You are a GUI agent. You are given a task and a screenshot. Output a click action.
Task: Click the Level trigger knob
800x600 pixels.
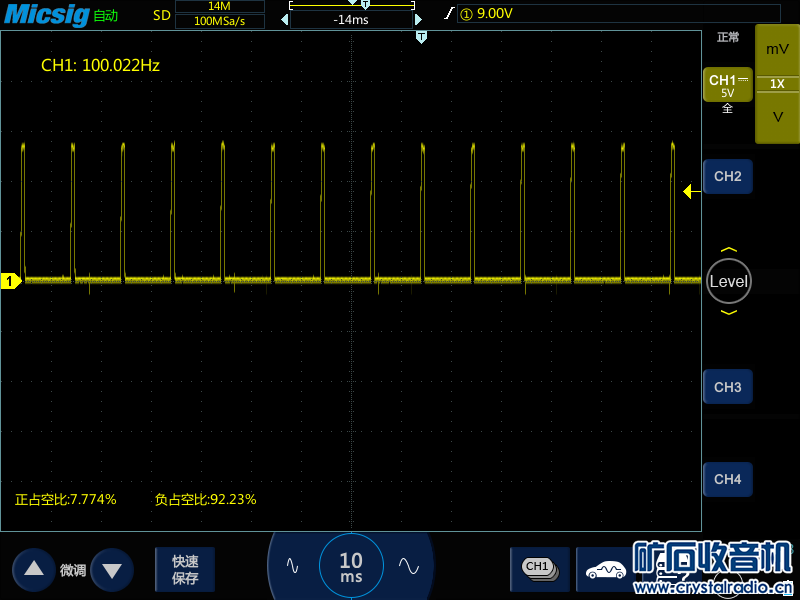pos(728,282)
